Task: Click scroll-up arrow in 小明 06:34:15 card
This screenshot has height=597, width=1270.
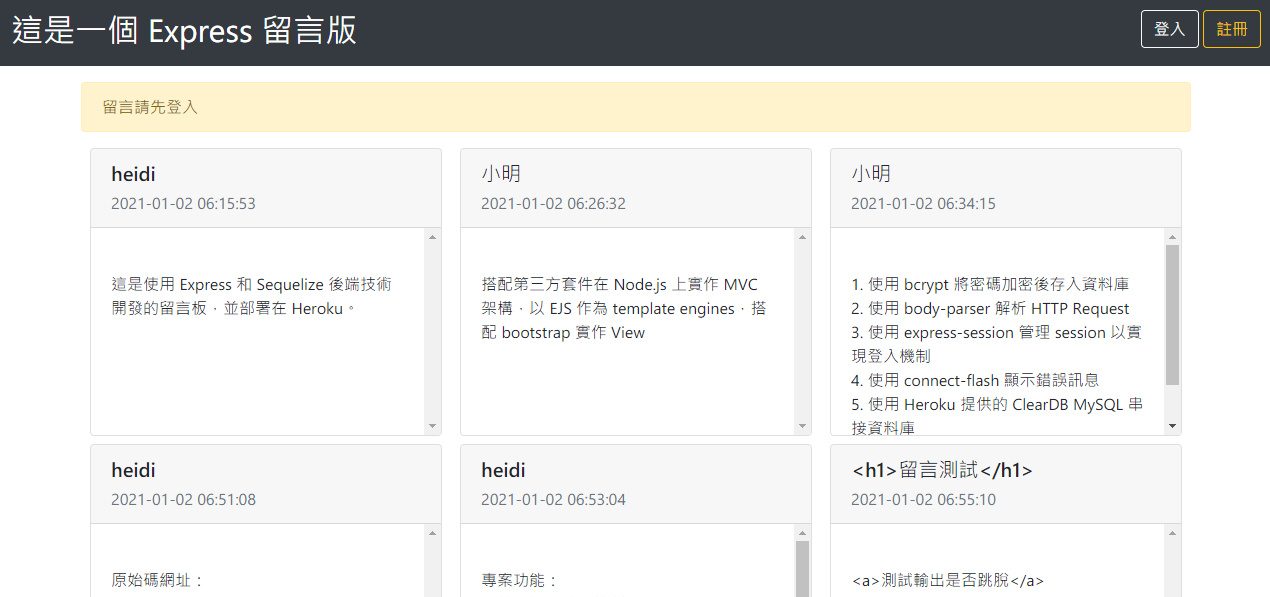Action: (1172, 237)
